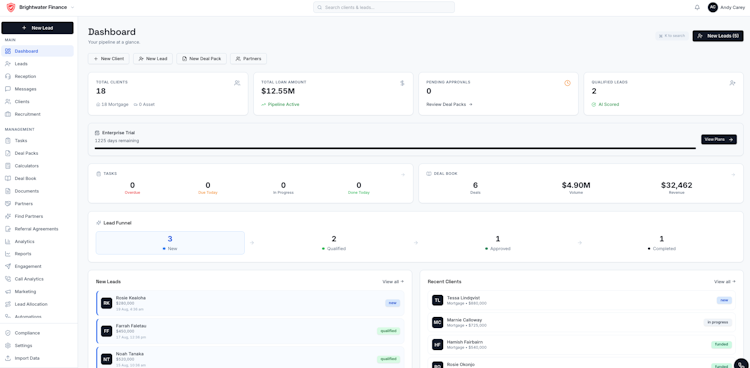
Task: Select the Approved funnel stage
Action: coord(497,243)
